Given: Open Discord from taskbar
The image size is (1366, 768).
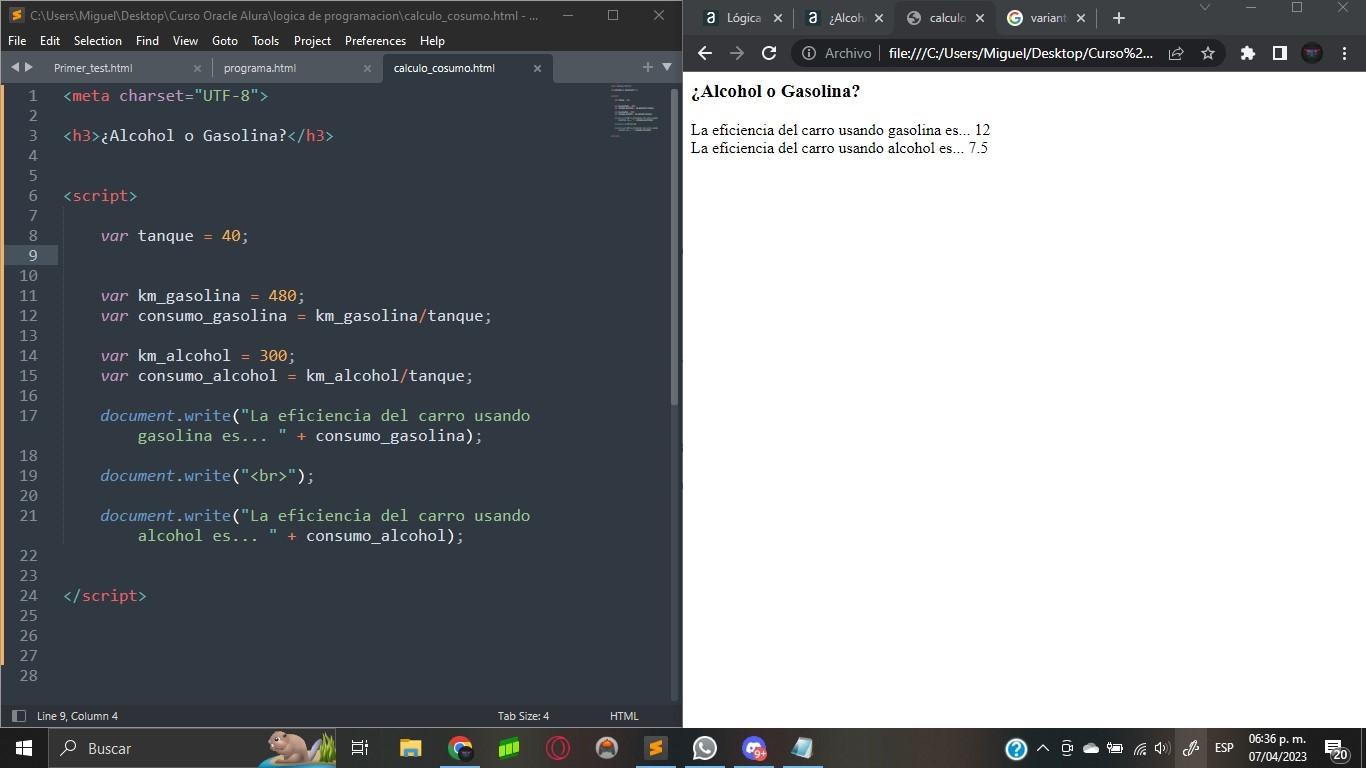Looking at the screenshot, I should [x=754, y=748].
